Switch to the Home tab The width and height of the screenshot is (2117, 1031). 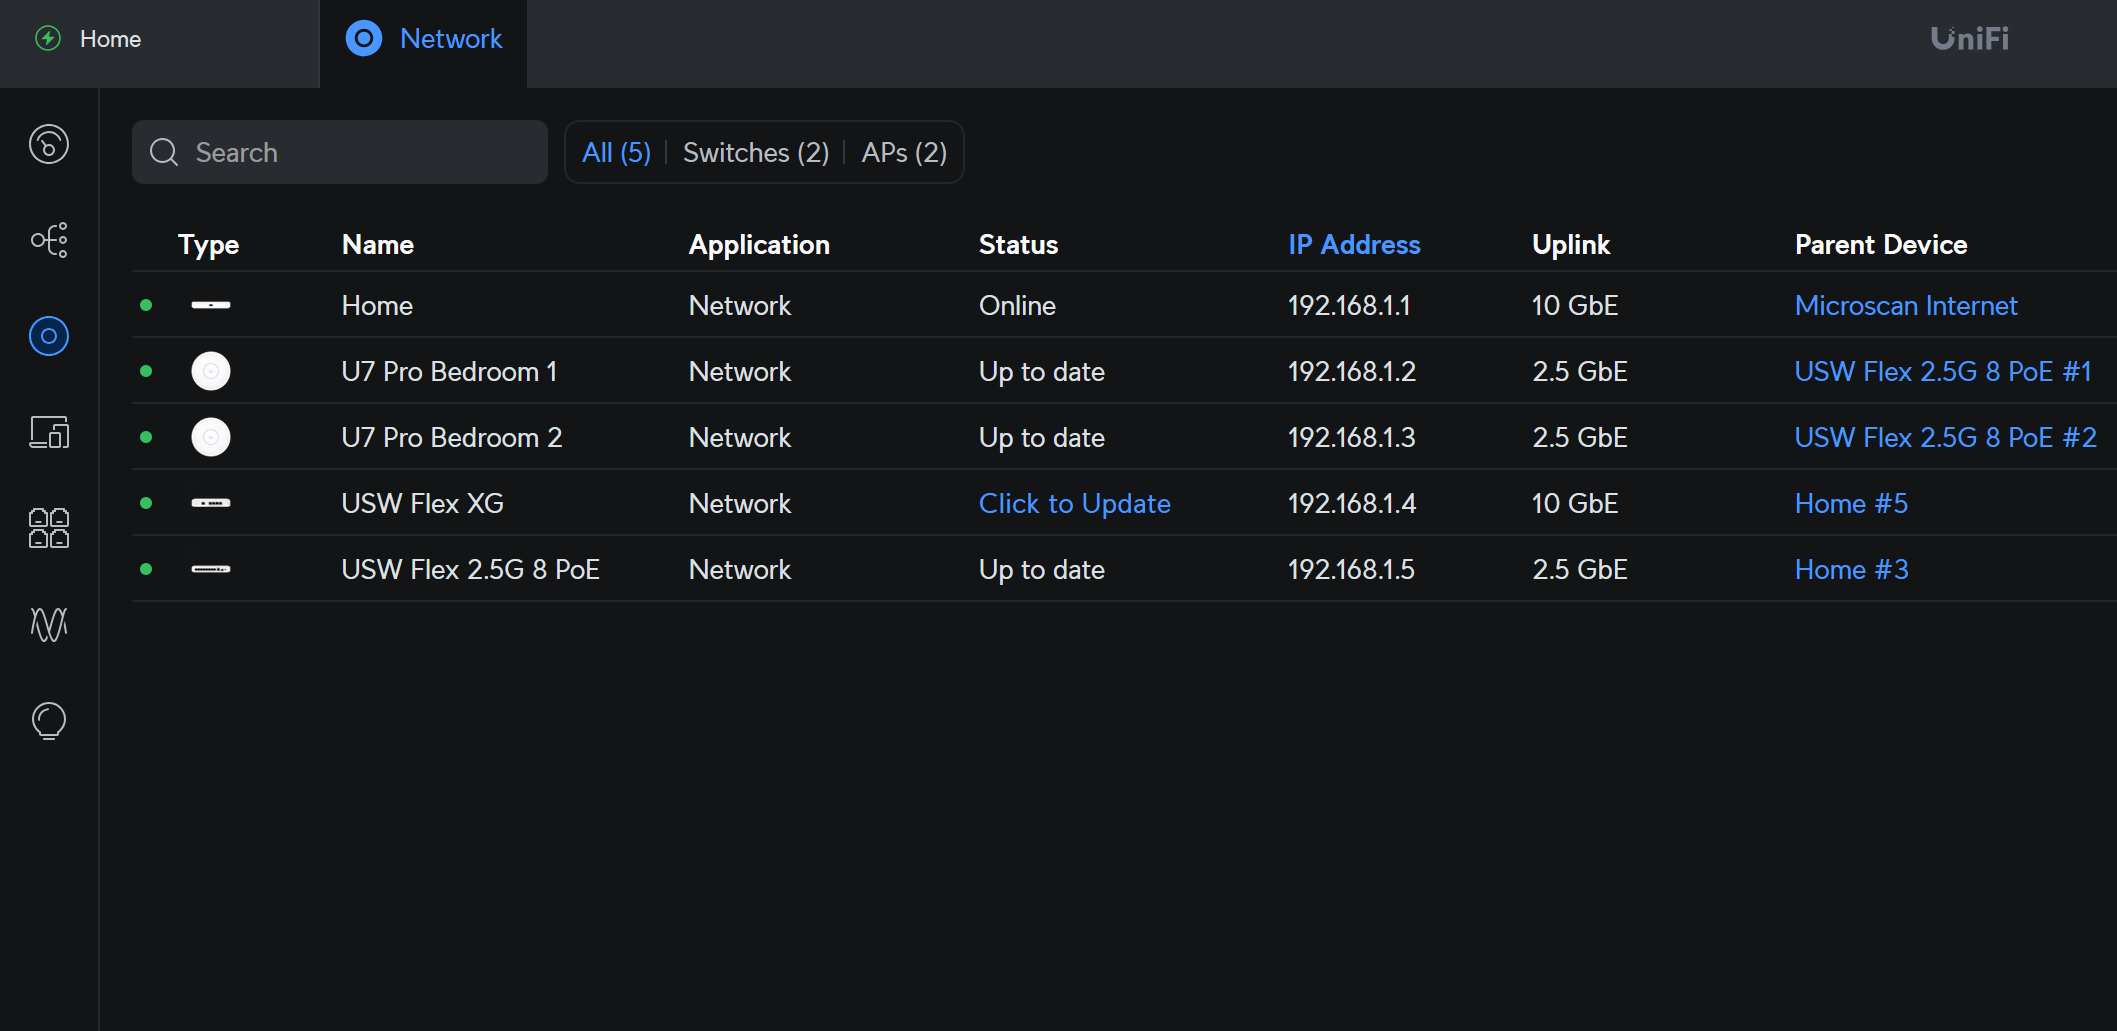[x=159, y=44]
